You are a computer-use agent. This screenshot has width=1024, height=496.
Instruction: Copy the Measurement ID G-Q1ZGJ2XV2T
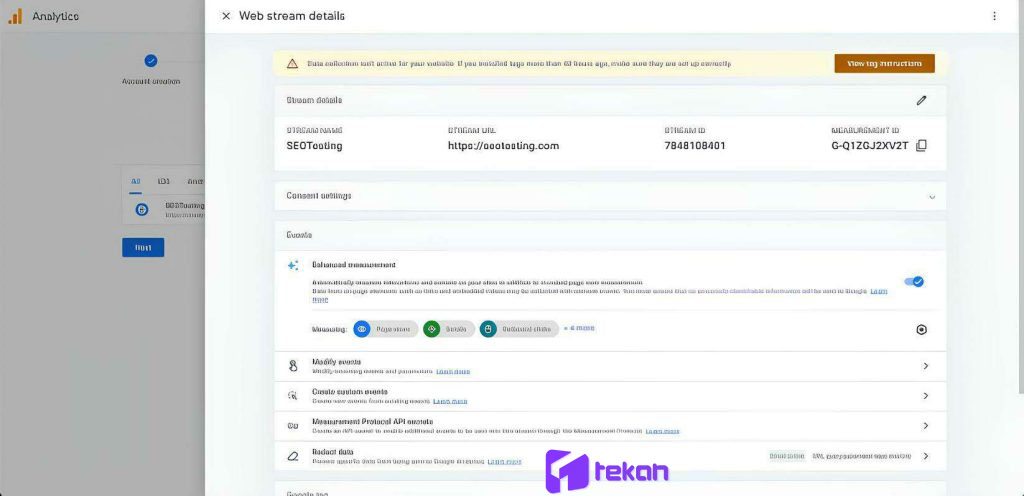point(921,146)
